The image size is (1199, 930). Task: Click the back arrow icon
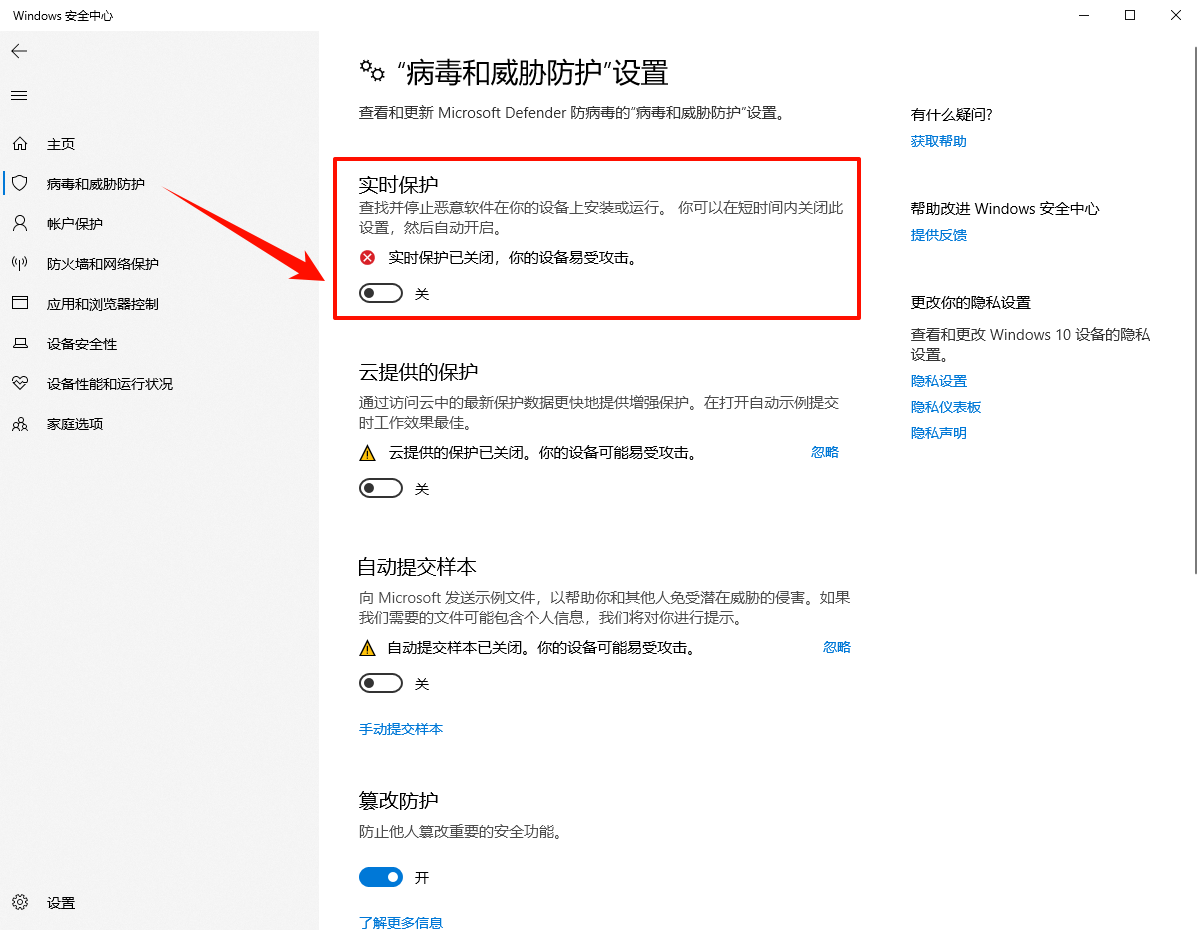pos(19,51)
